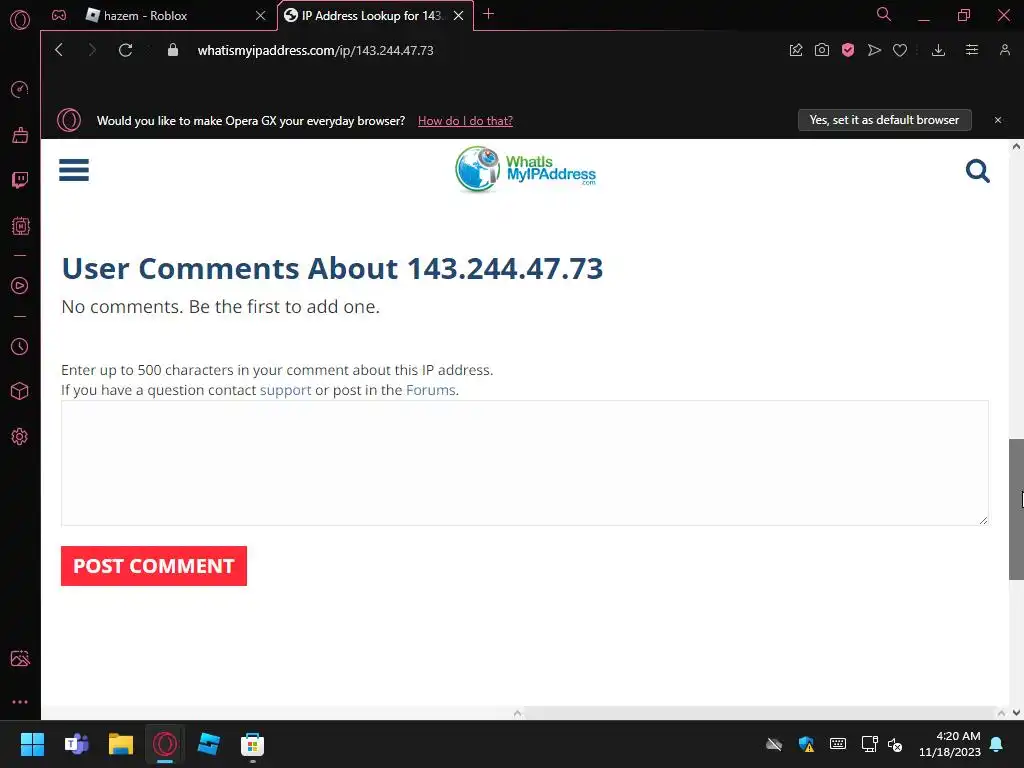Click the 'User Comments About 143.244.47.73' heading

click(332, 268)
